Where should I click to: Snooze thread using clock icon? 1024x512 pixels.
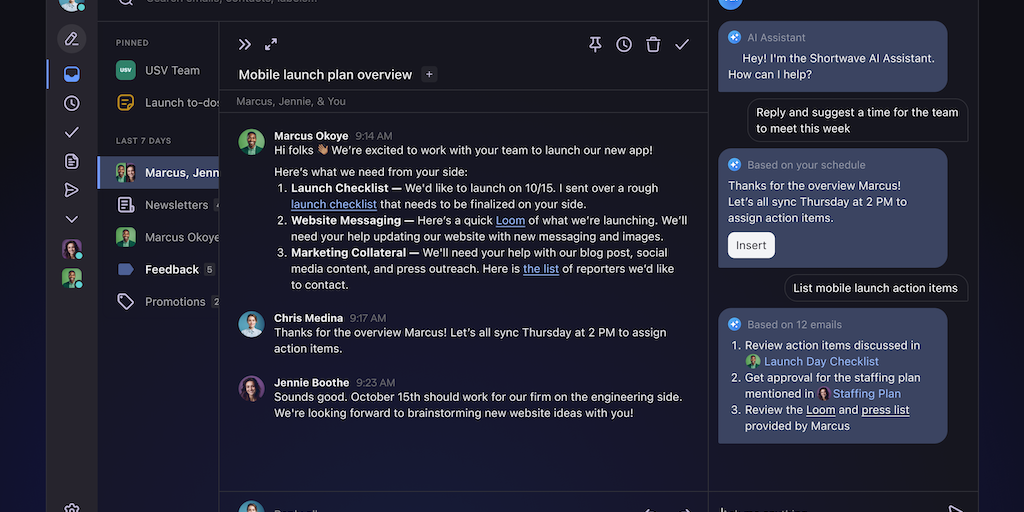pyautogui.click(x=624, y=44)
